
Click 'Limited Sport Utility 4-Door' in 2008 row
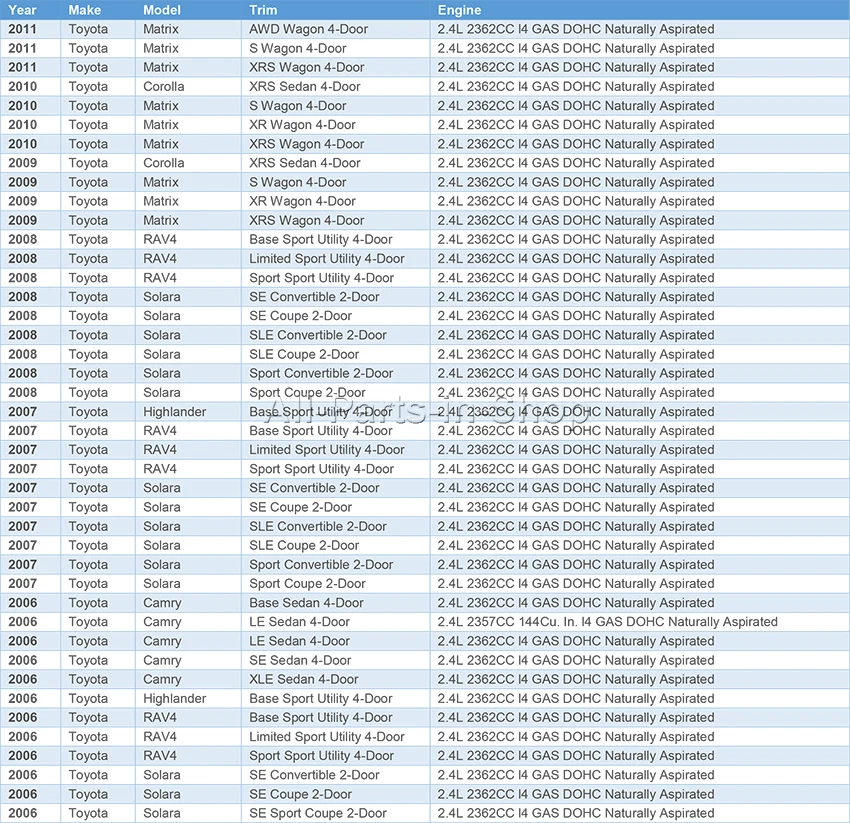[x=327, y=259]
